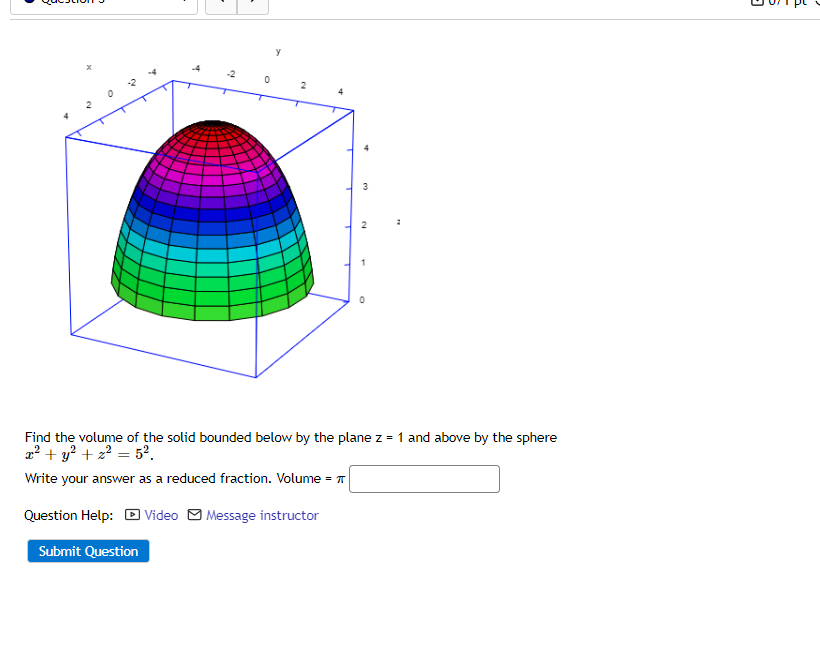Screen dimensions: 820x666
Task: Click the left chevron icon in the arrow pair
Action: (221, 4)
